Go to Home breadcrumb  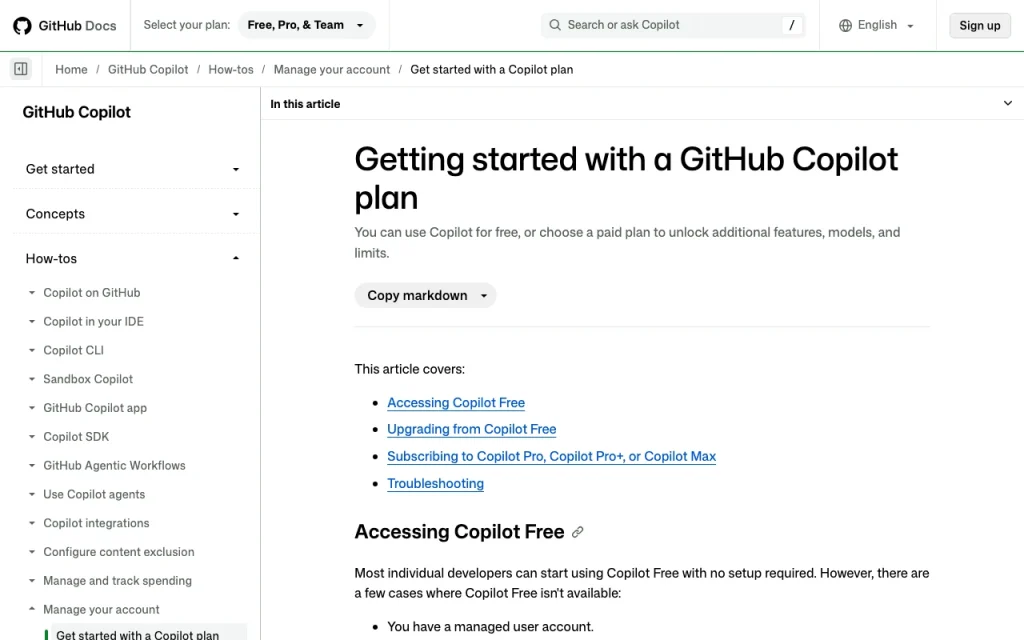click(71, 69)
